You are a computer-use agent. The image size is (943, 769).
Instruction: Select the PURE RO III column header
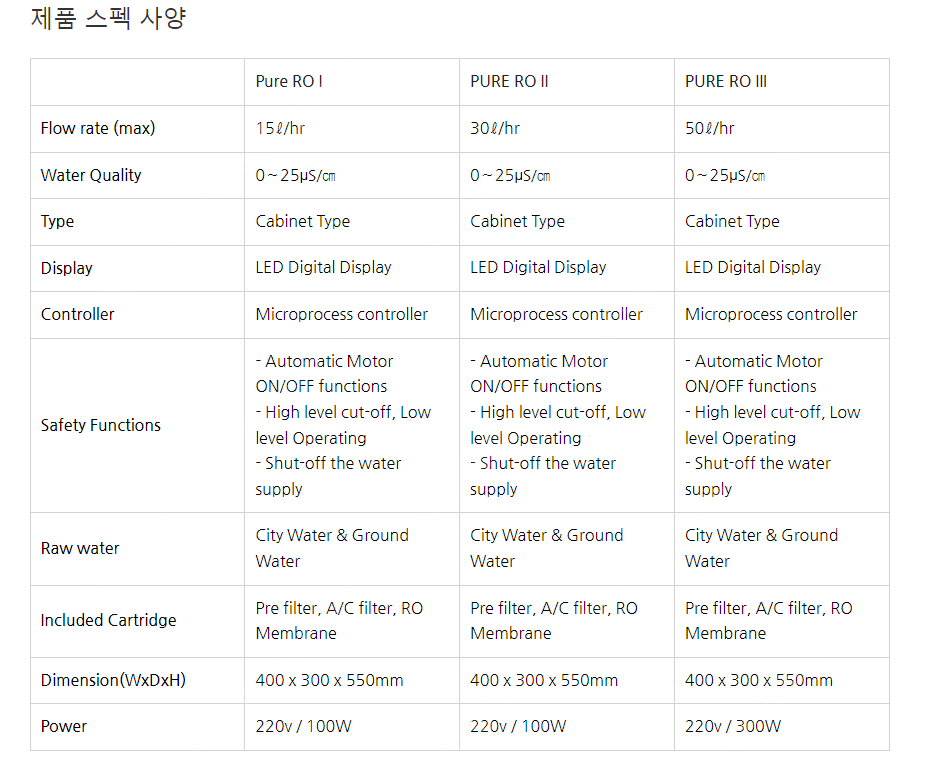(x=726, y=82)
